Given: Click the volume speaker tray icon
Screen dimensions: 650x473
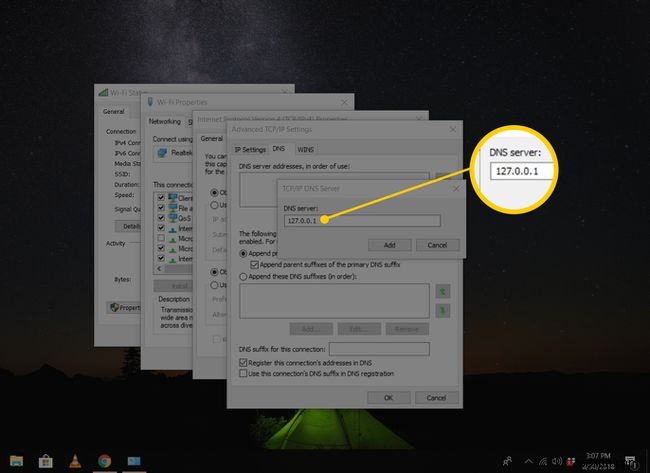Looking at the screenshot, I should point(557,461).
